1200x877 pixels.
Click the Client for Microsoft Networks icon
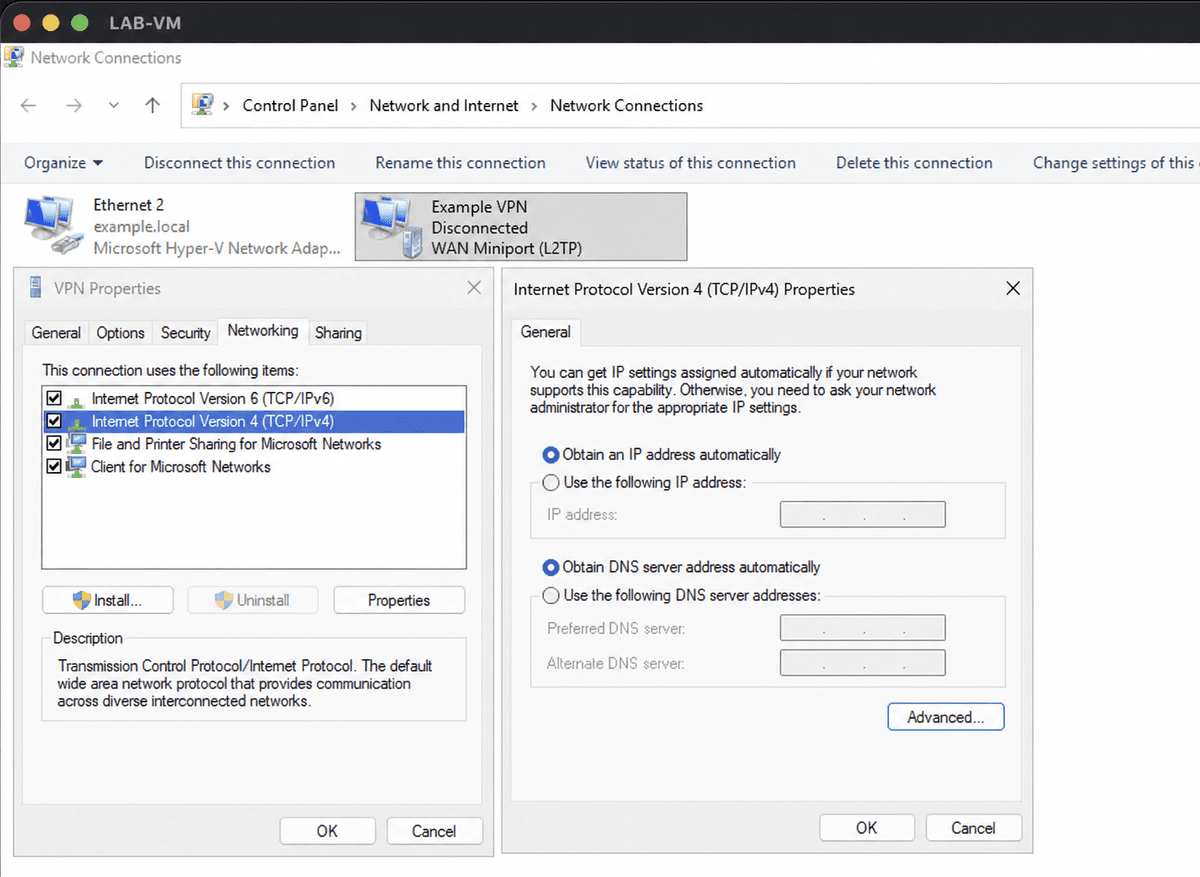76,466
